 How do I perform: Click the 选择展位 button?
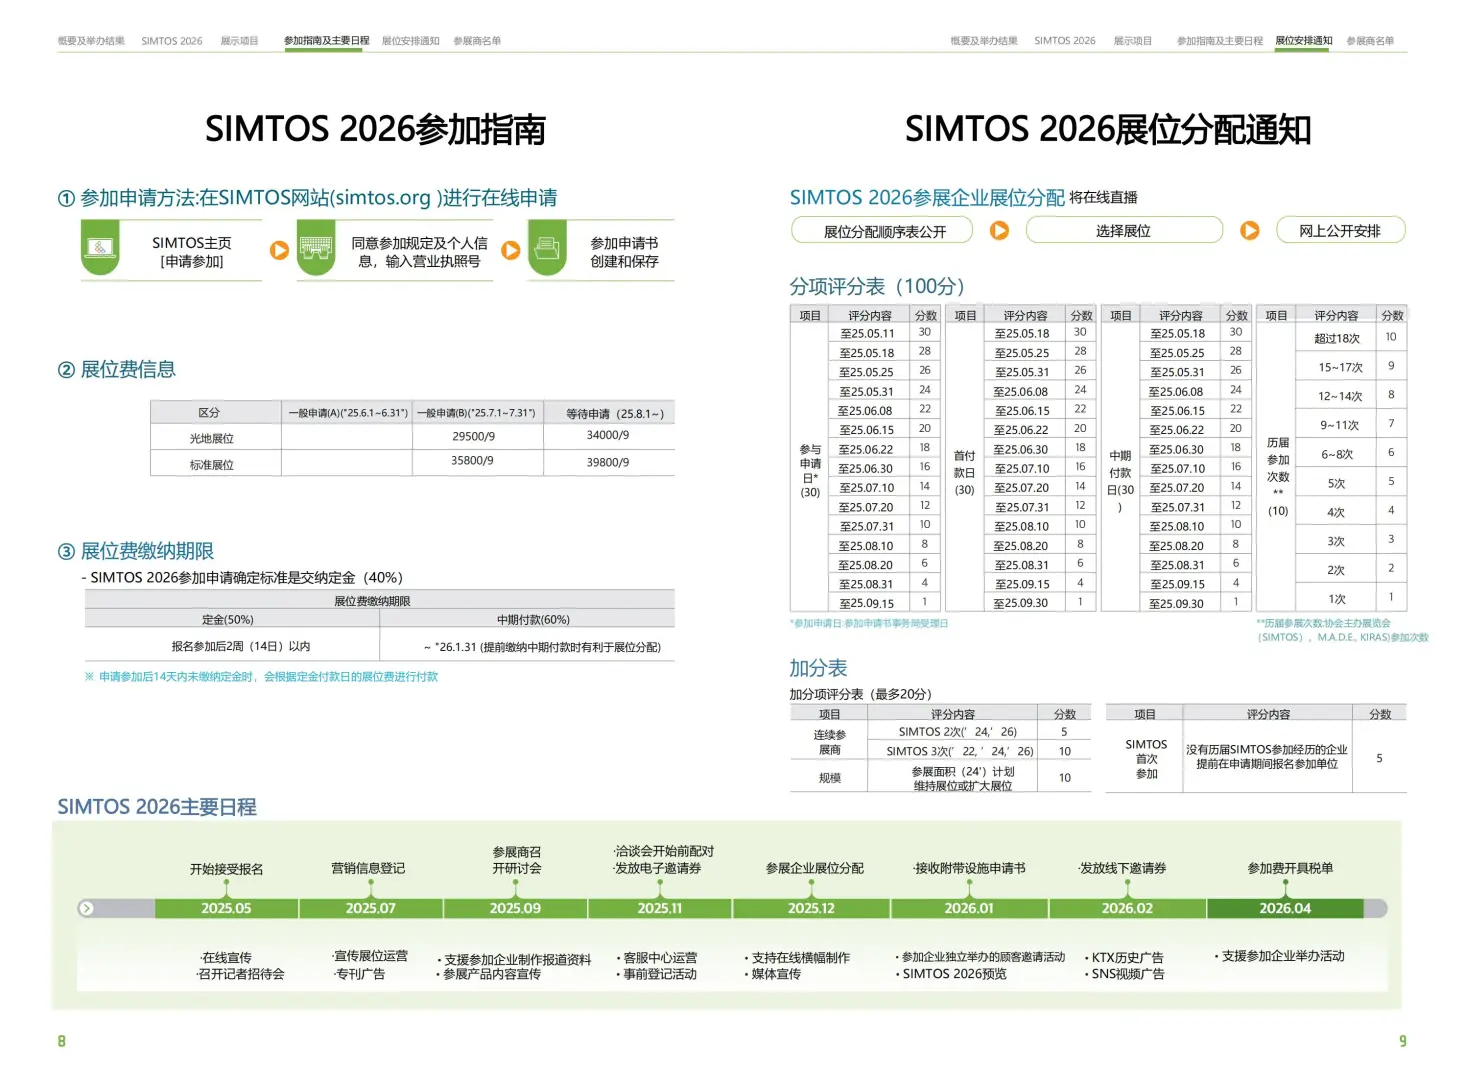pyautogui.click(x=1124, y=229)
